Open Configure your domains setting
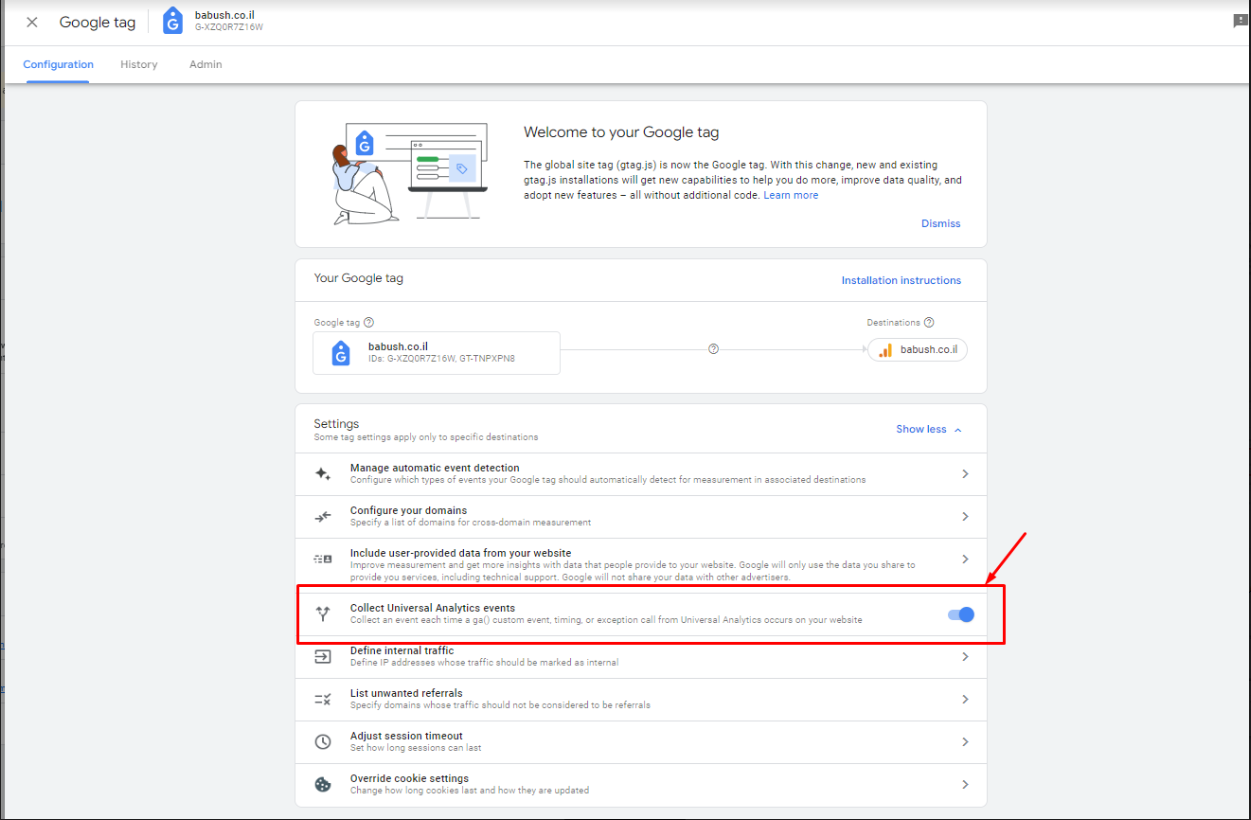The image size is (1251, 820). pos(640,517)
